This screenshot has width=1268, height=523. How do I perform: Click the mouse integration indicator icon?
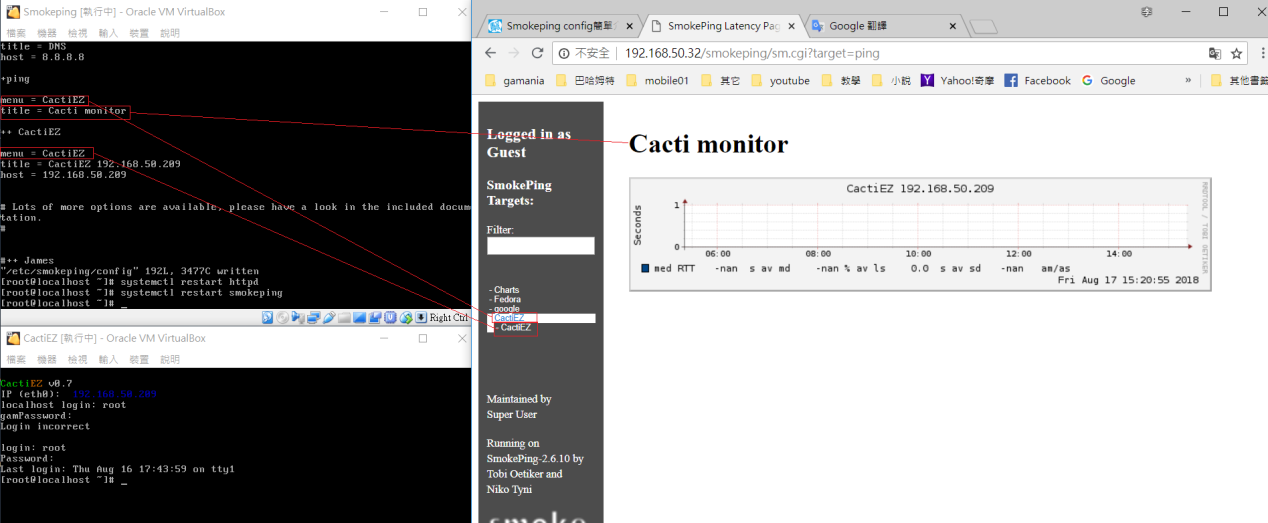tap(406, 318)
